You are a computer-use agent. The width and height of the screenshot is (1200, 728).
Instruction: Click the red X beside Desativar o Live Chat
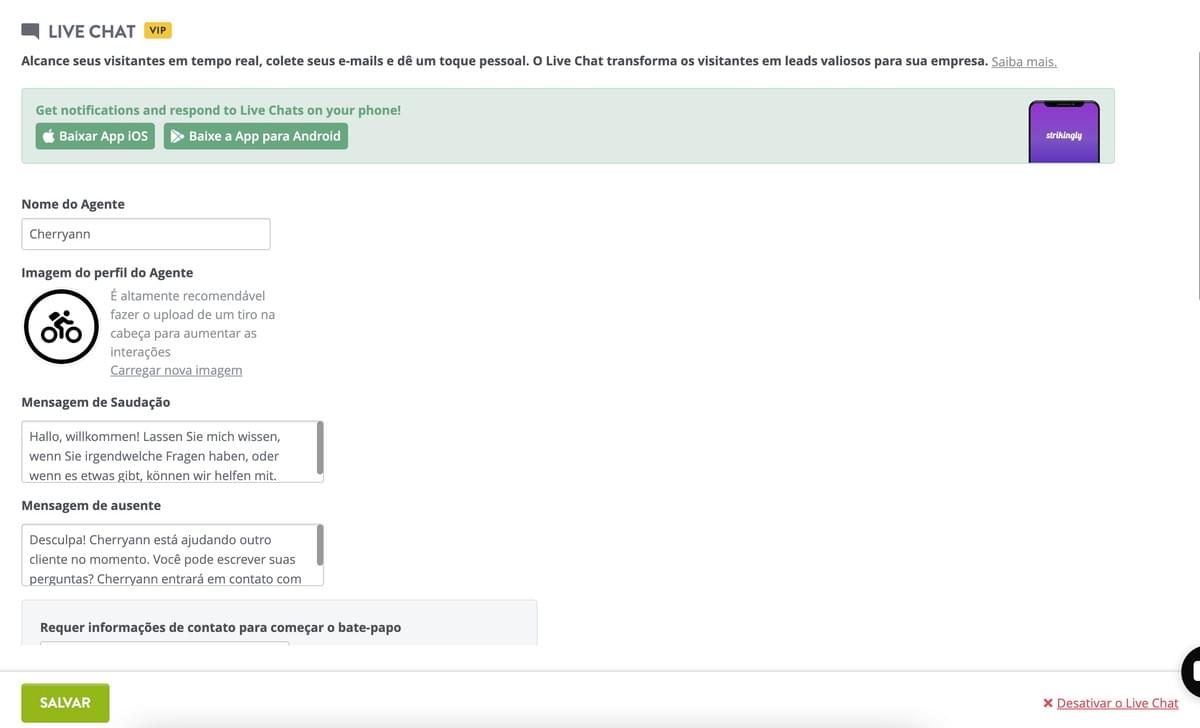pyautogui.click(x=1048, y=703)
